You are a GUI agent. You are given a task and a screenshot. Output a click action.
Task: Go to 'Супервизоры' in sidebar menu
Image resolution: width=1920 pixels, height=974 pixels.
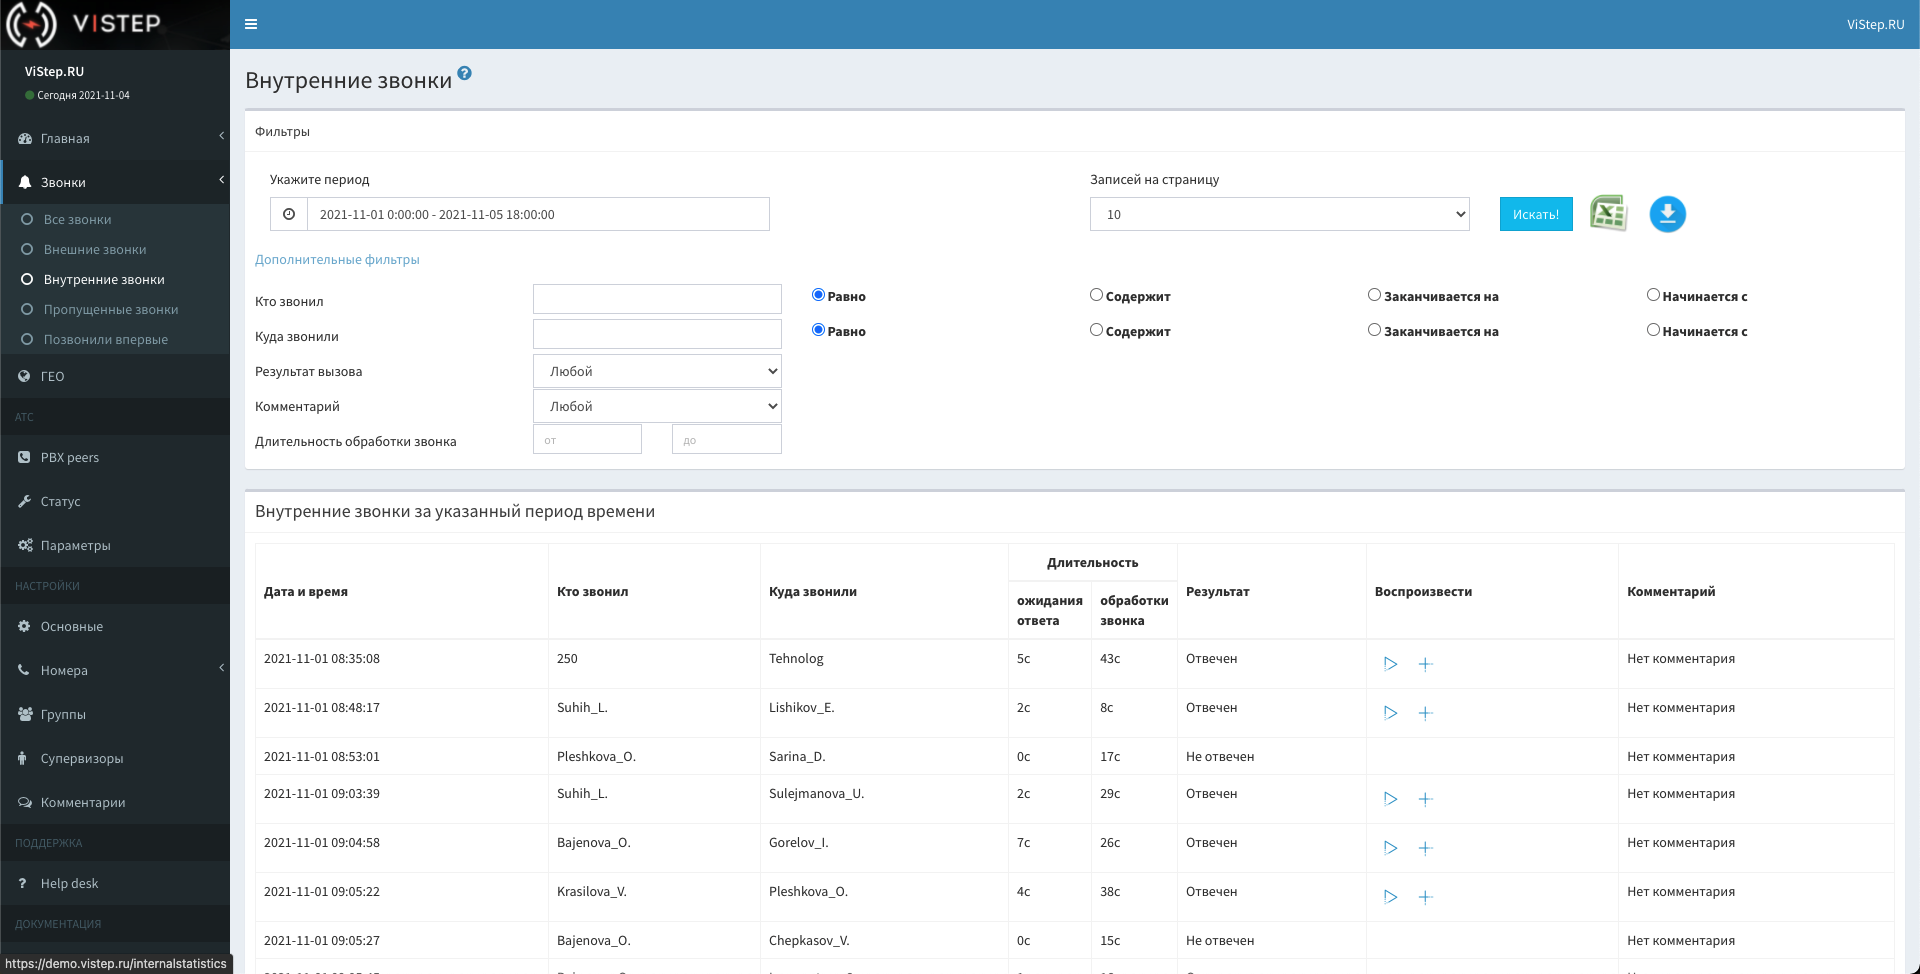[82, 759]
